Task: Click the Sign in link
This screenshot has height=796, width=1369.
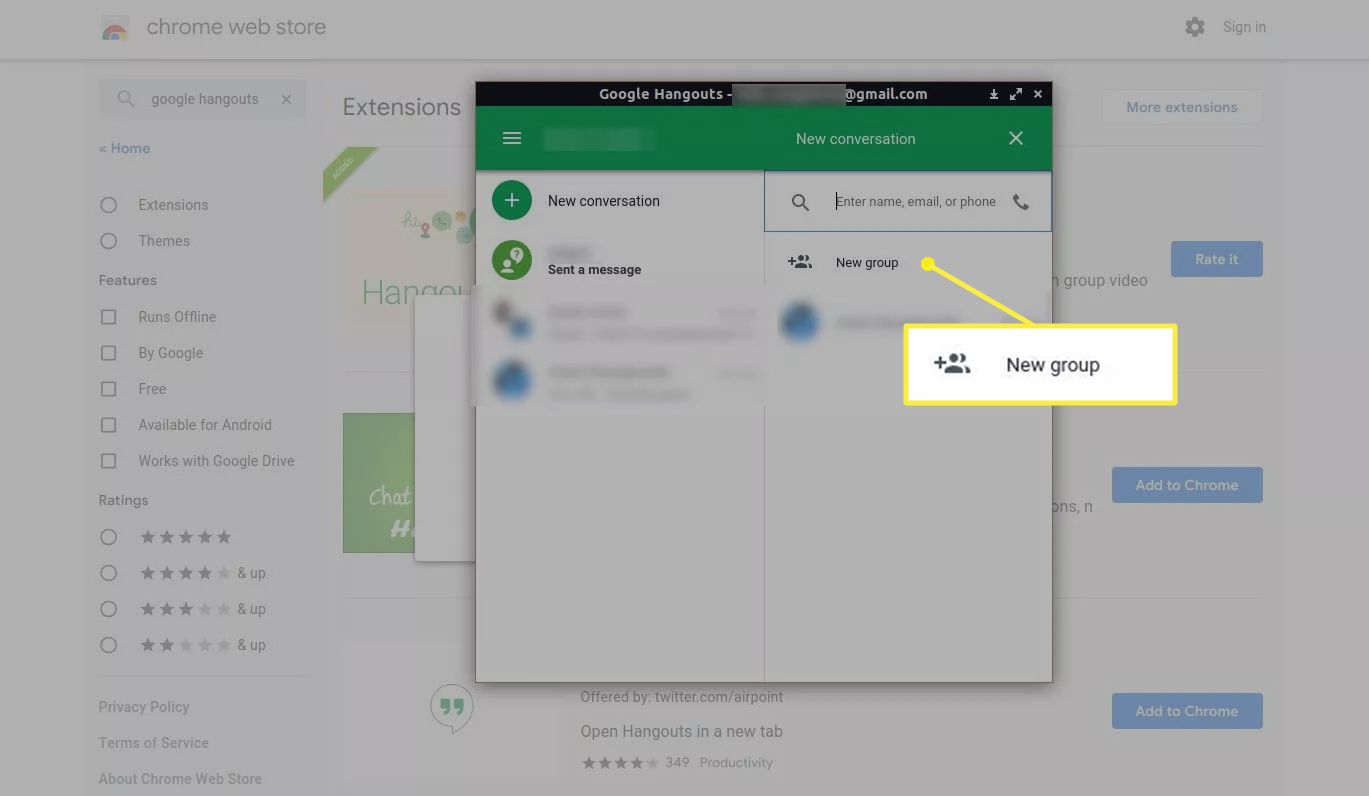Action: point(1244,27)
